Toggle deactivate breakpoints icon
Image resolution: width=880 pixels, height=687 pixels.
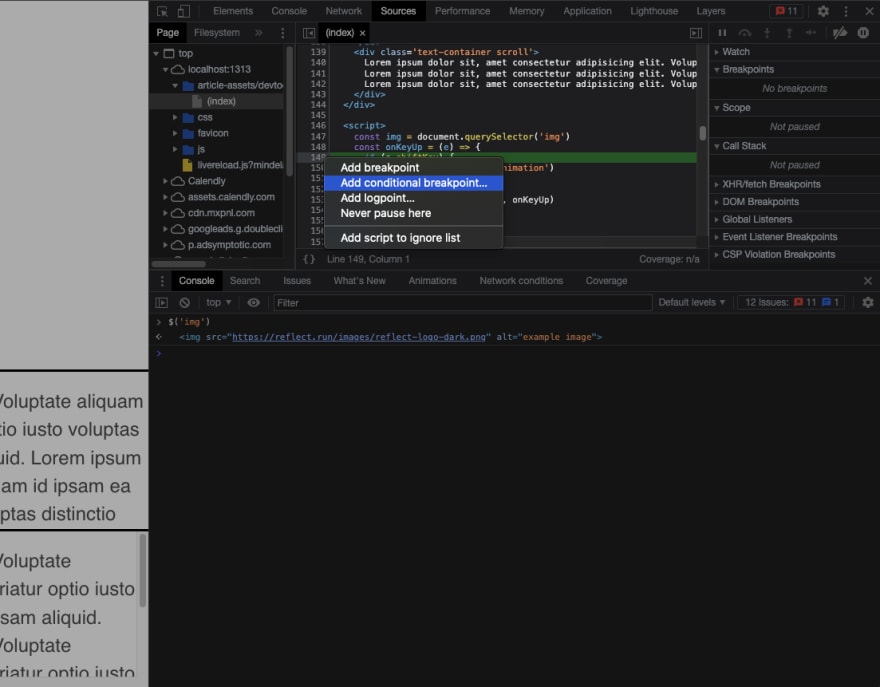(x=840, y=33)
